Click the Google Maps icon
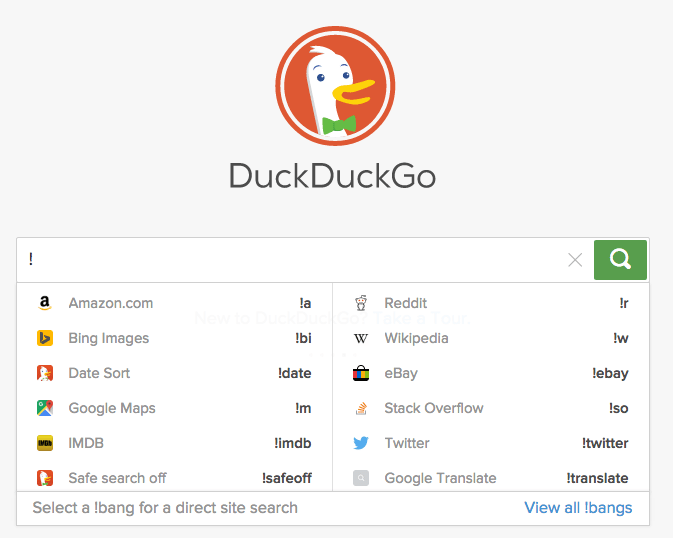 45,408
